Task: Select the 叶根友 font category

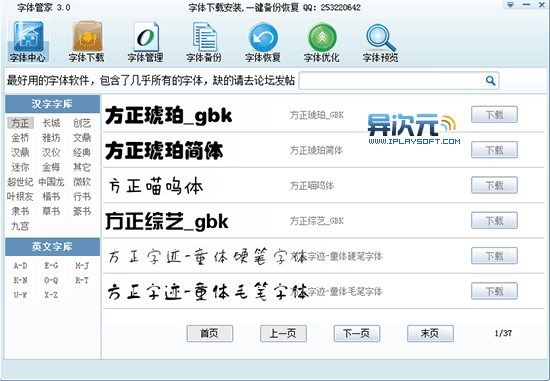Action: [x=20, y=196]
